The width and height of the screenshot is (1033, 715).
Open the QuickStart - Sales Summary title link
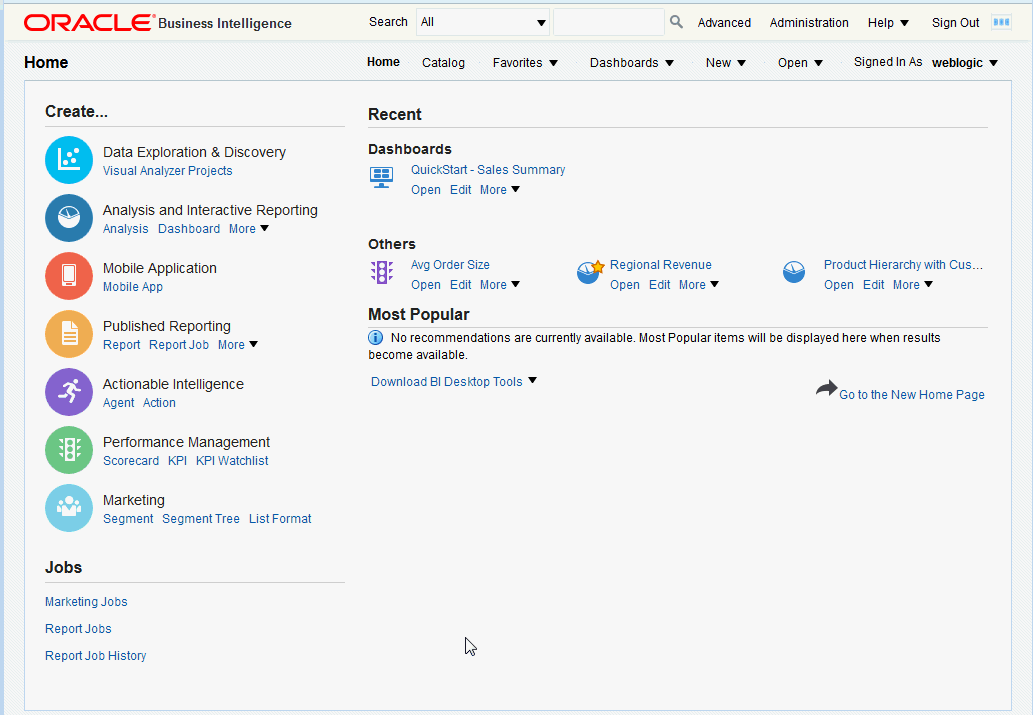tap(488, 170)
